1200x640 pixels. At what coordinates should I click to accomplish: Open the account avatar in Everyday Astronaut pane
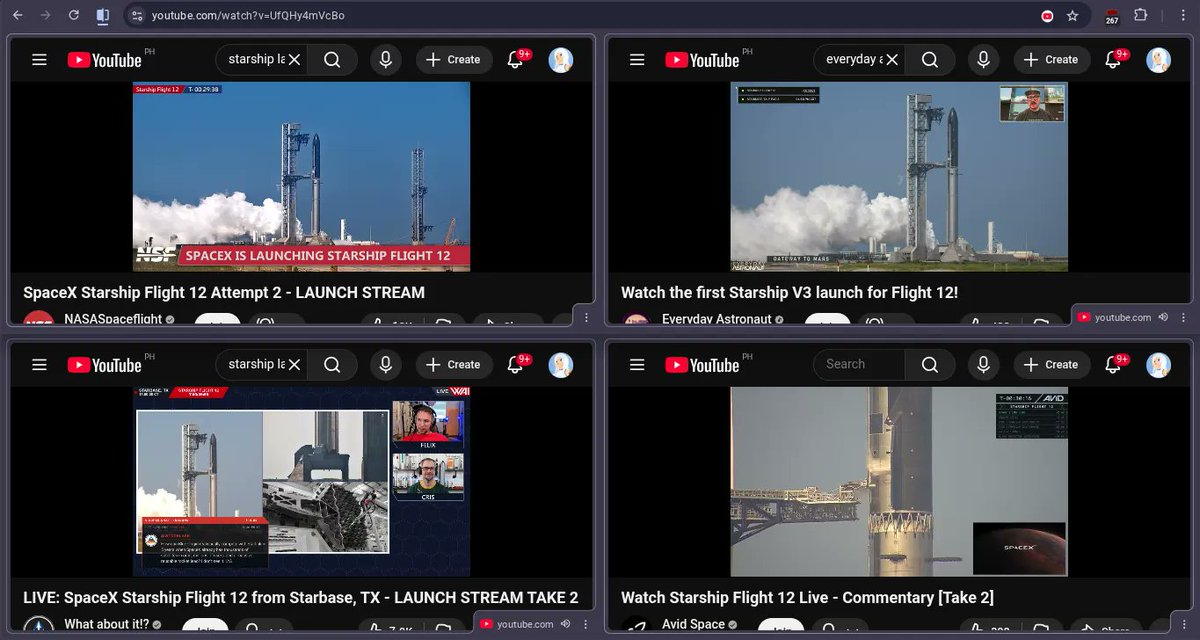[x=1159, y=60]
